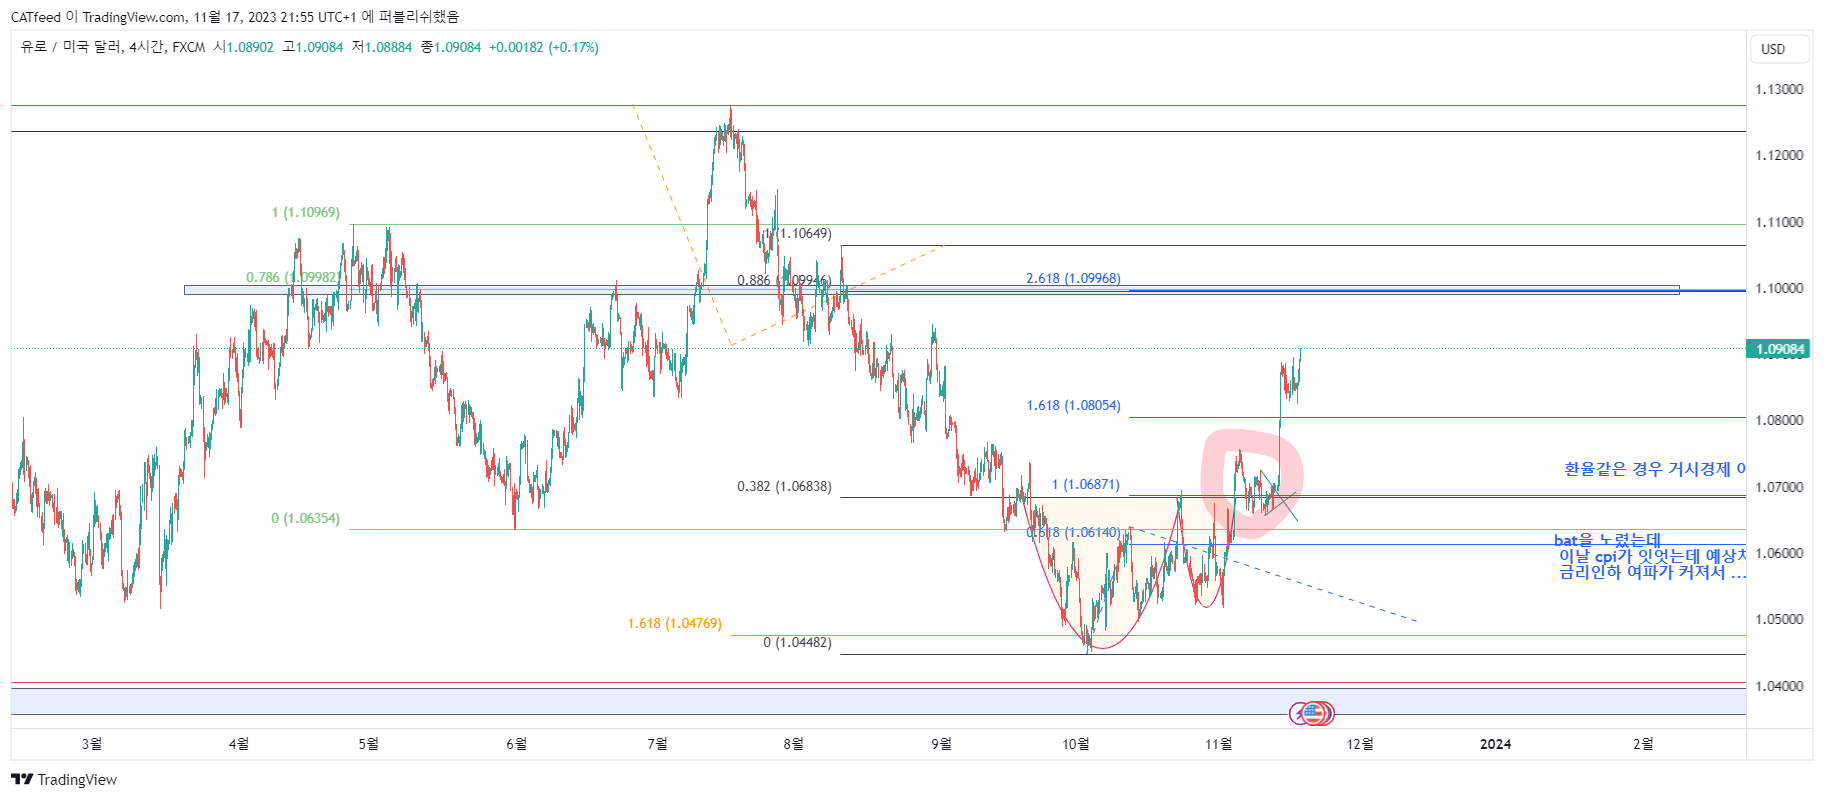Click the CATfeed publisher header text
This screenshot has height=799, width=1824.
click(235, 16)
